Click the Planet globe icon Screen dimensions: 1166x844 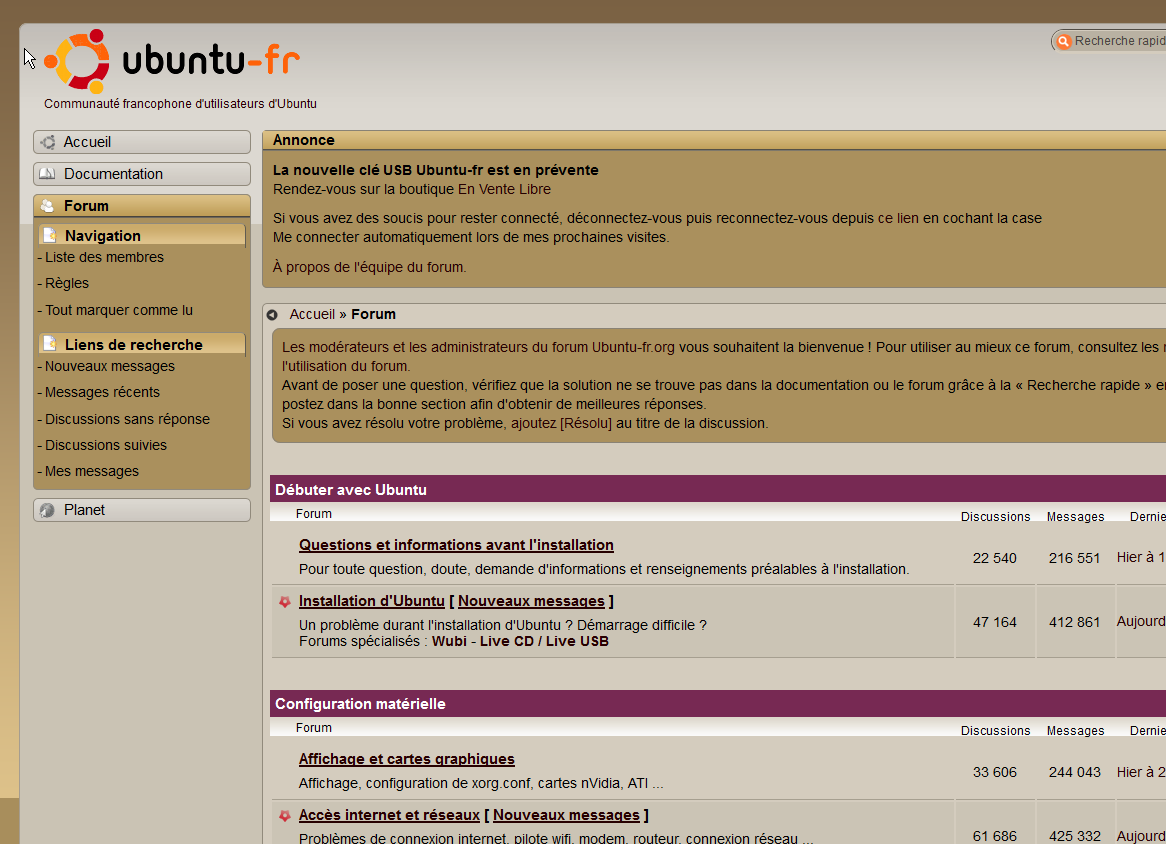48,510
